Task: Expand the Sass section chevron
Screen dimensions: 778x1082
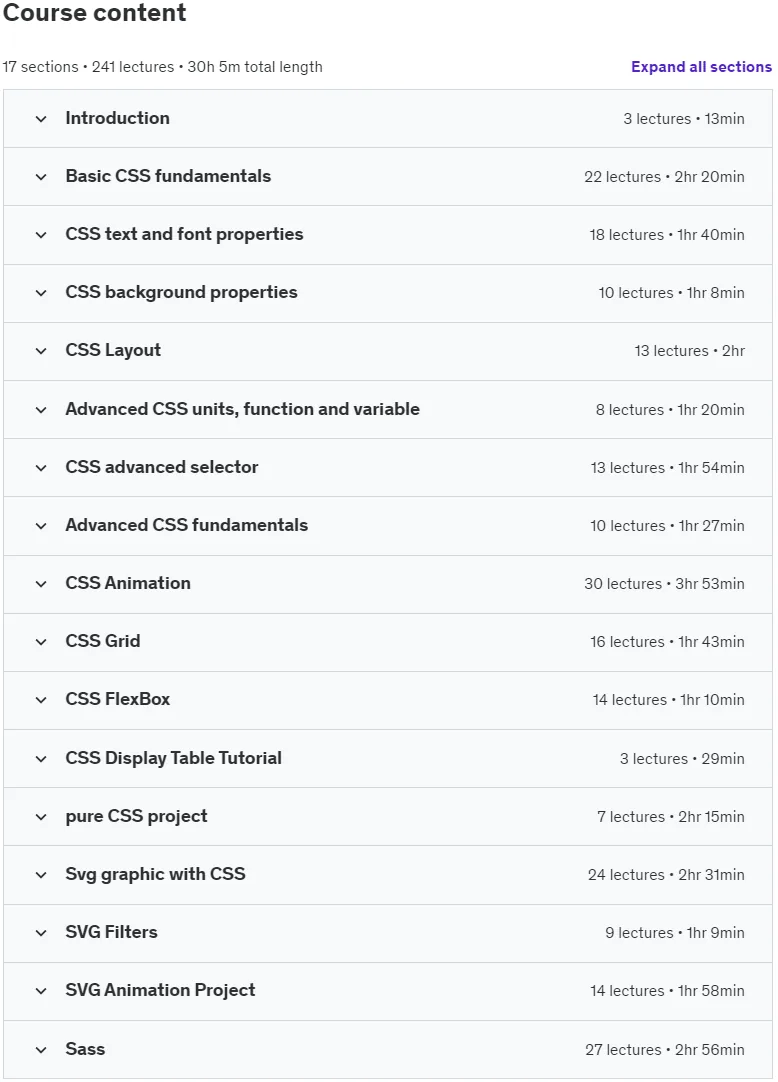Action: point(41,1050)
